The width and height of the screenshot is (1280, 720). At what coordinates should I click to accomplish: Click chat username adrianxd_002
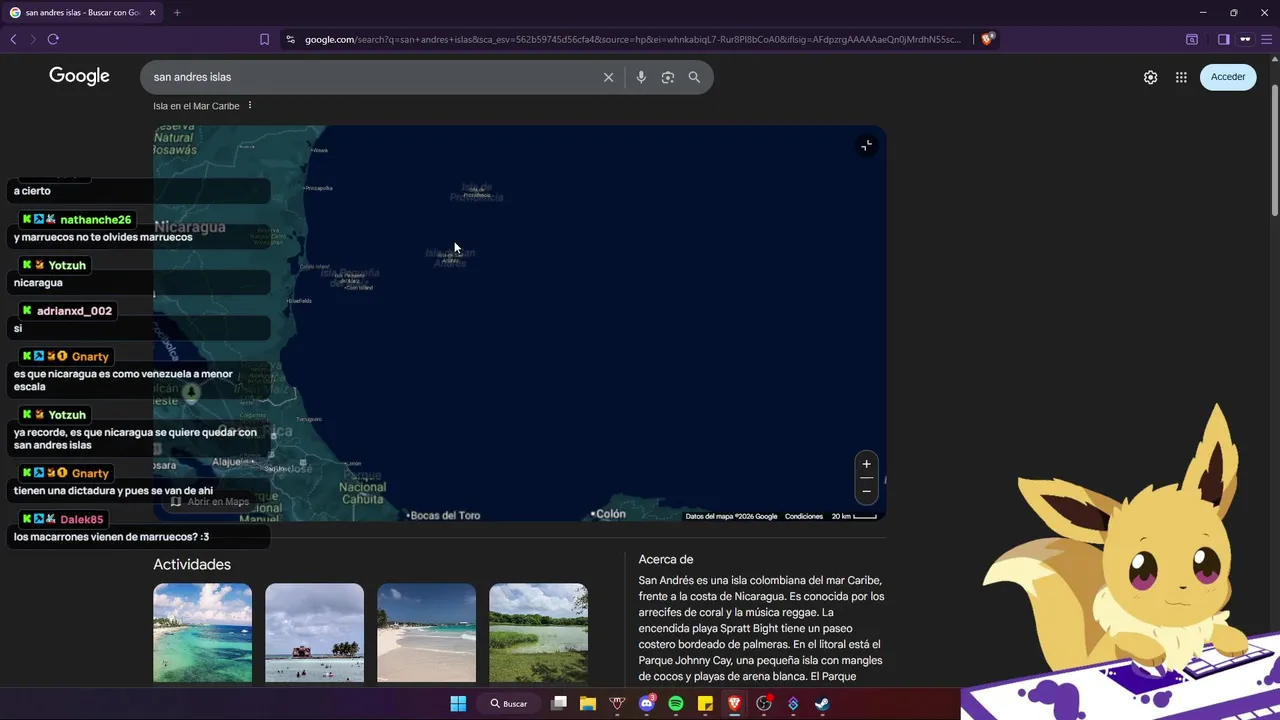click(74, 311)
